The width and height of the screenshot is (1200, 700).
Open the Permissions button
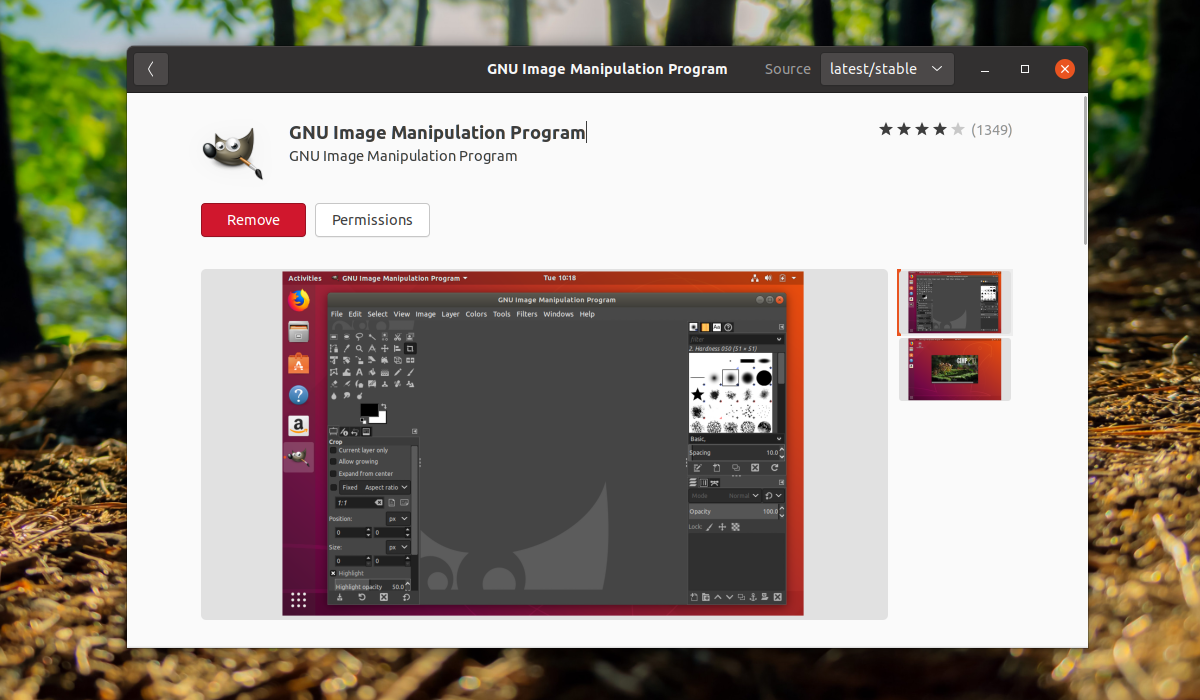372,220
